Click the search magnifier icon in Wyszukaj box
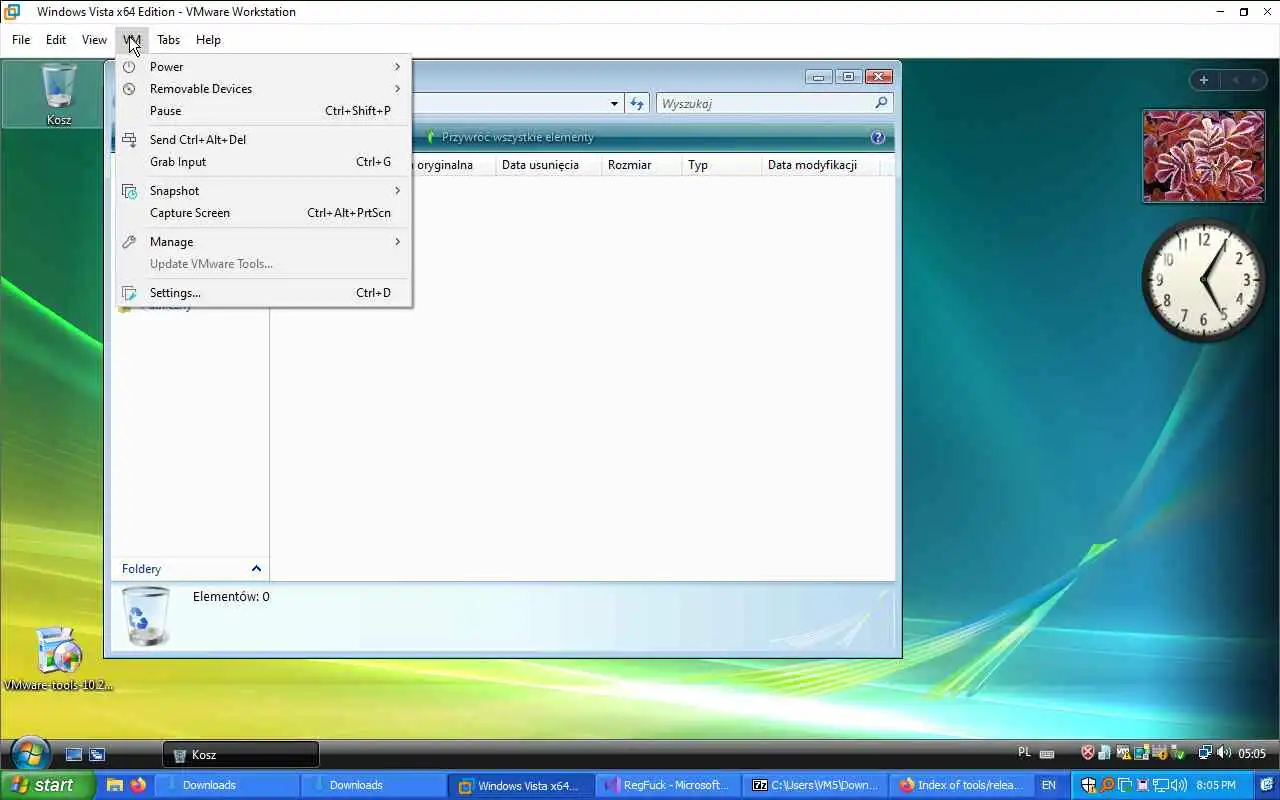The image size is (1280, 800). (881, 103)
